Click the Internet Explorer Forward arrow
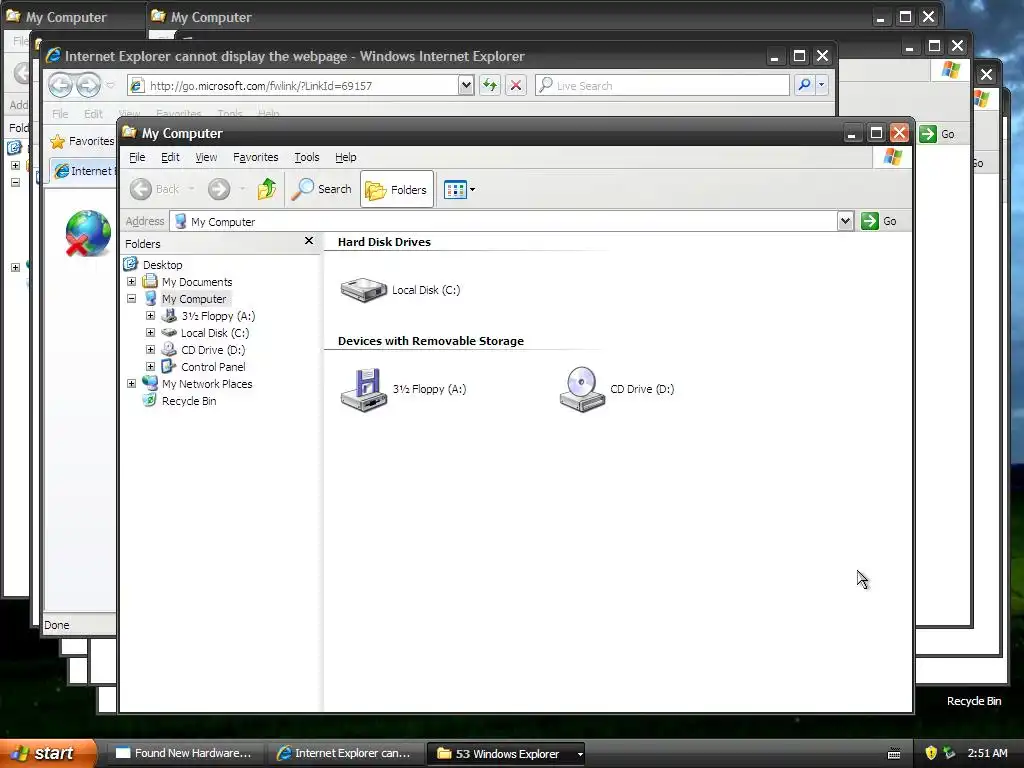 88,85
